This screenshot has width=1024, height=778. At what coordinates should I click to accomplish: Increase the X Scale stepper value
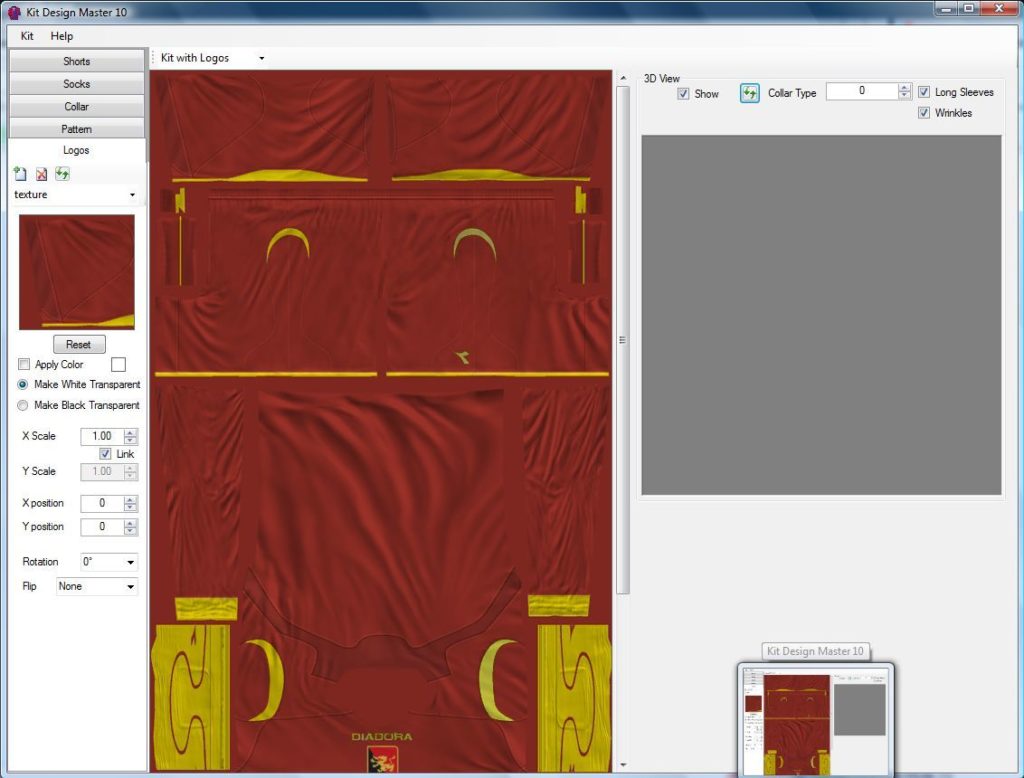pos(131,432)
